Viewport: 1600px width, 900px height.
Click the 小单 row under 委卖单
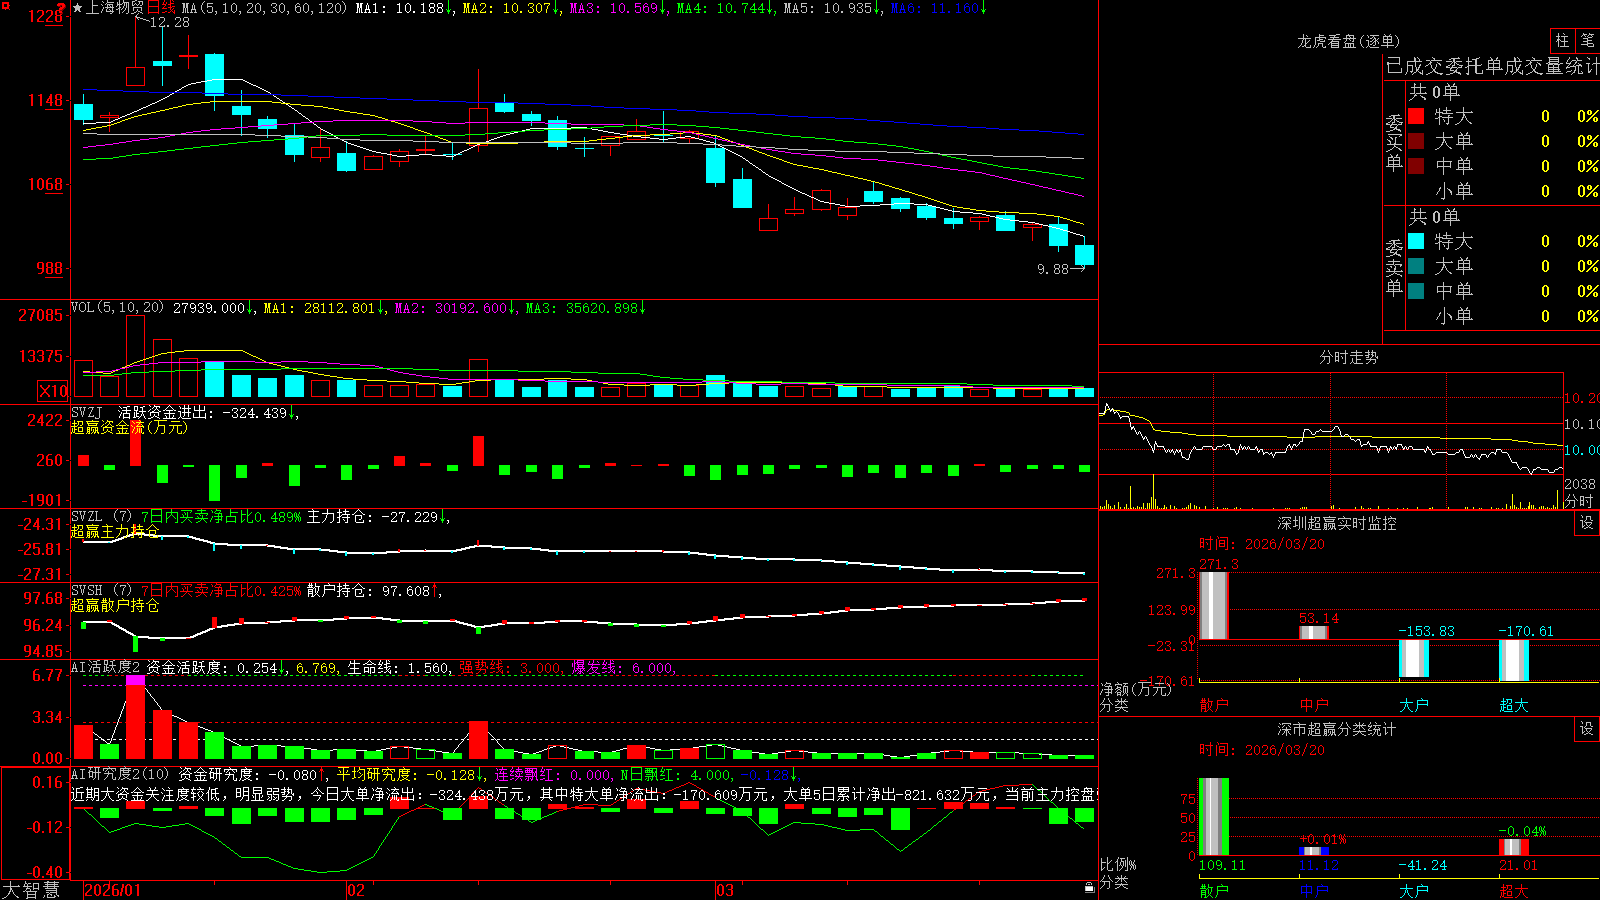[x=1503, y=316]
